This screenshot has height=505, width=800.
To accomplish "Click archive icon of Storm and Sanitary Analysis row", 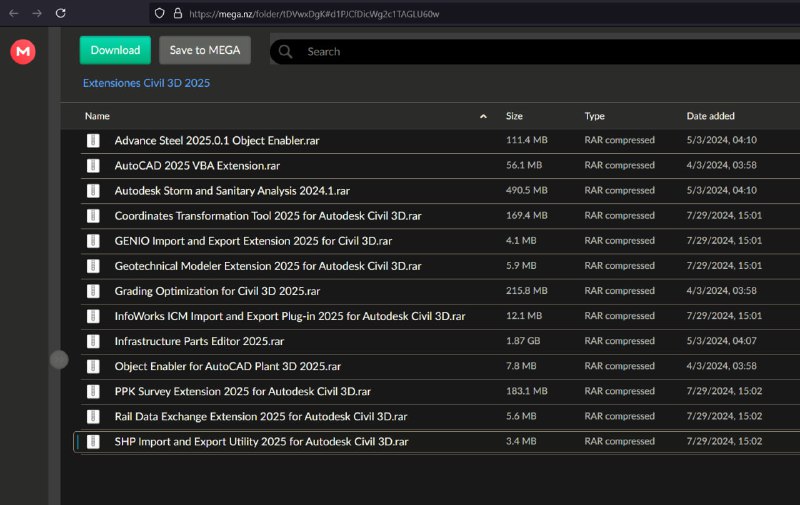I will click(93, 190).
